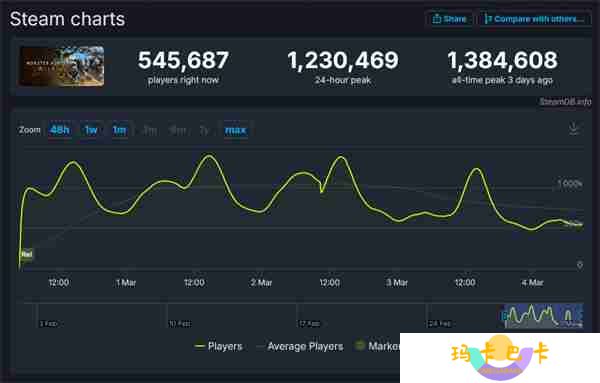Toggle the Average Players legend series
This screenshot has height=383, width=600.
point(300,346)
